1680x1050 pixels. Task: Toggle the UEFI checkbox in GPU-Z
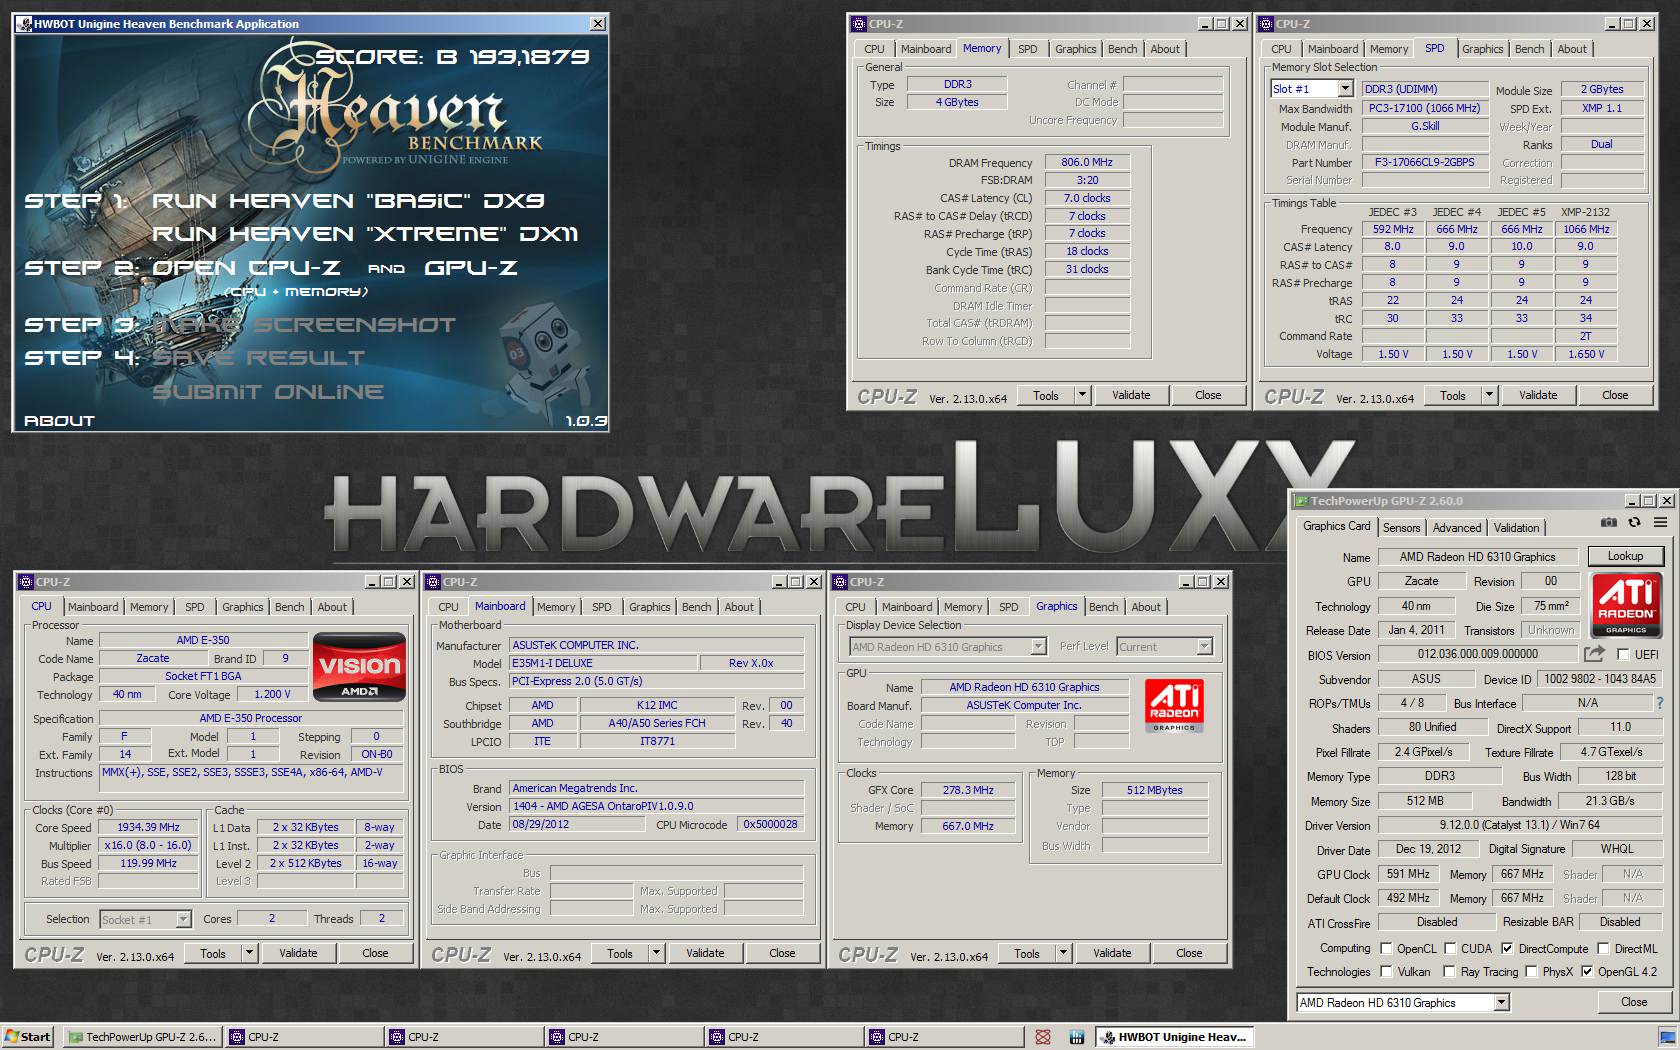(1623, 655)
